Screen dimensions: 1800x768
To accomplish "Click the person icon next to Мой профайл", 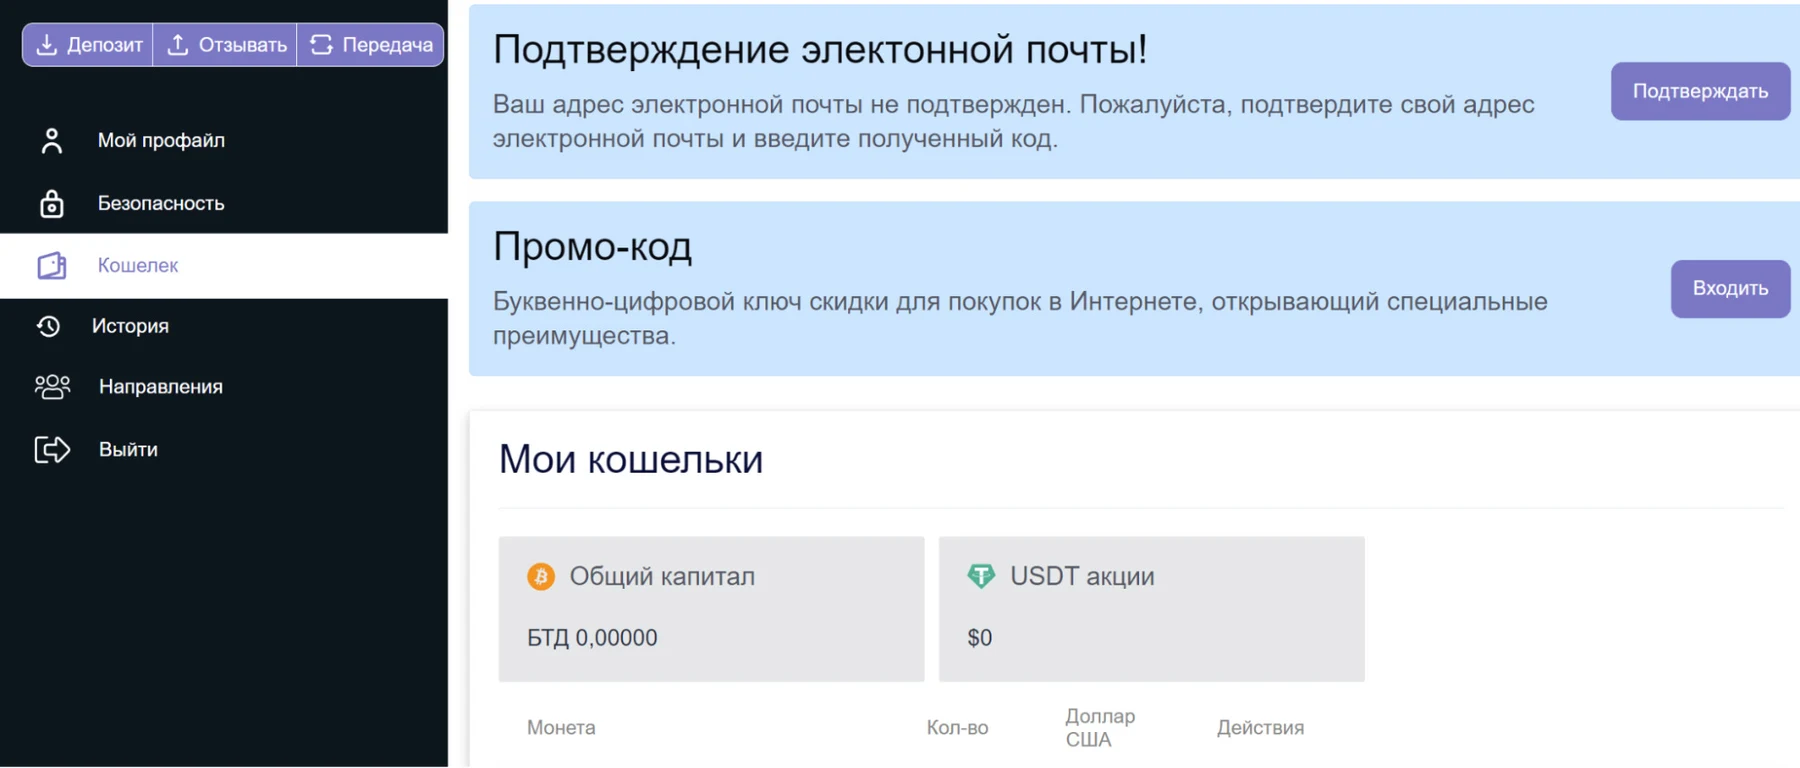I will tap(52, 141).
